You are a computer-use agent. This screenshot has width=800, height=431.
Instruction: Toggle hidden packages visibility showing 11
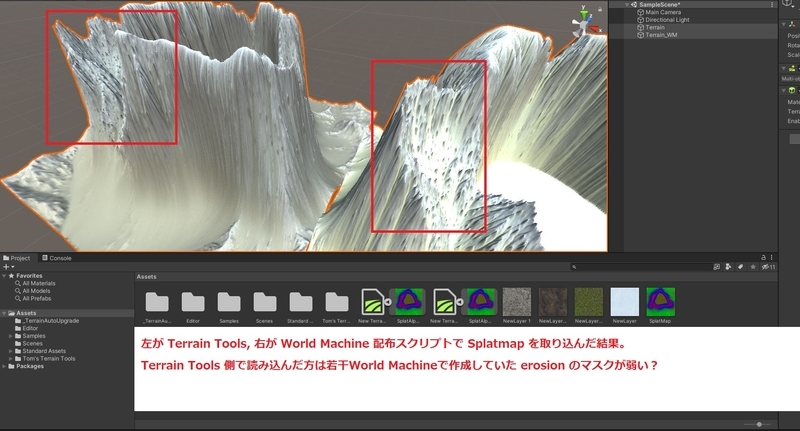pos(768,267)
